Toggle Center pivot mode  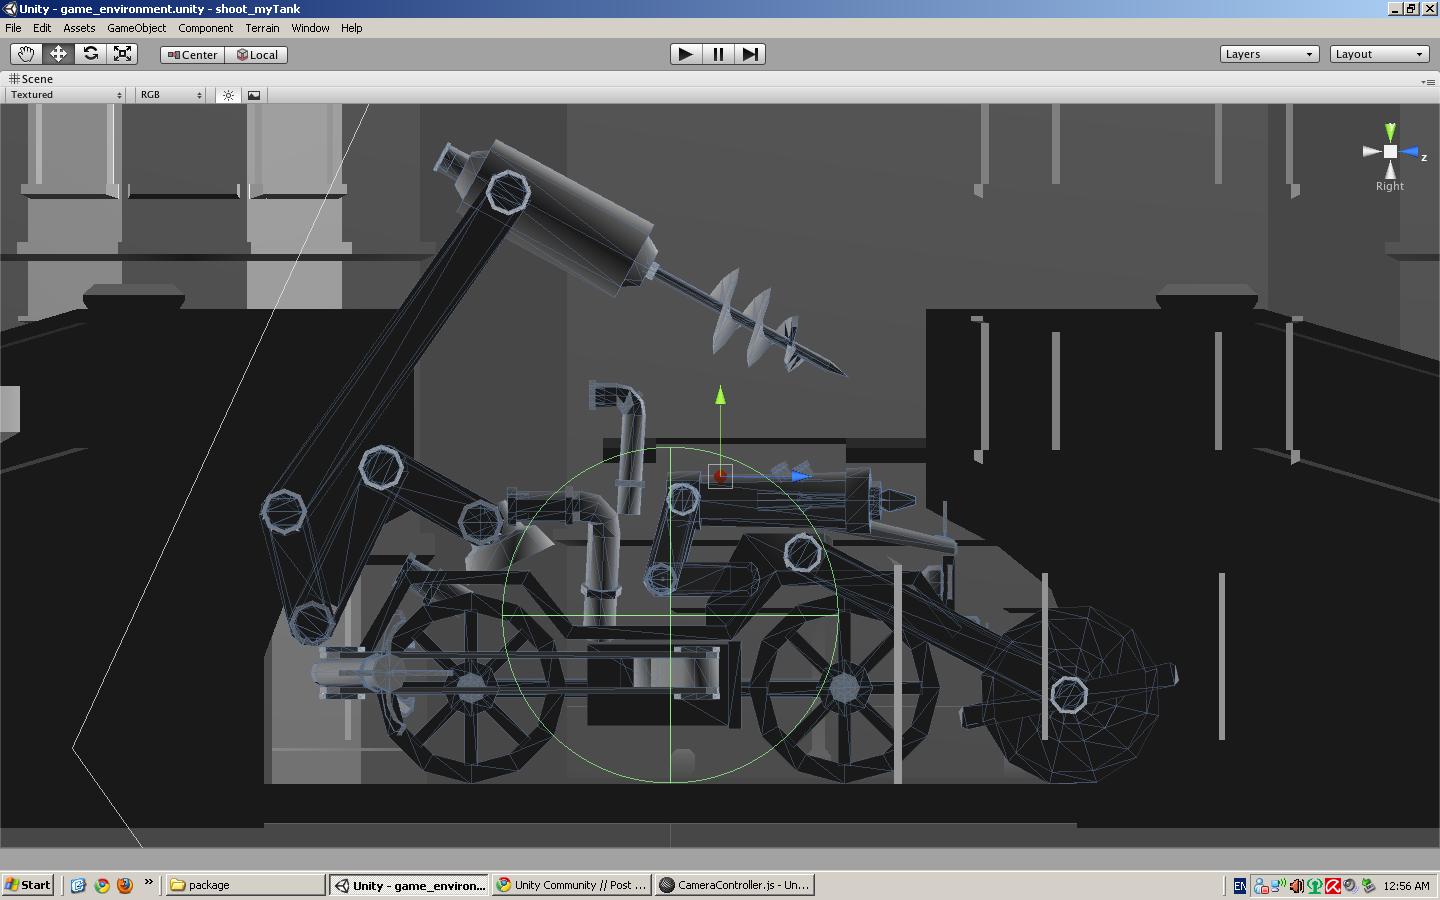pyautogui.click(x=191, y=55)
